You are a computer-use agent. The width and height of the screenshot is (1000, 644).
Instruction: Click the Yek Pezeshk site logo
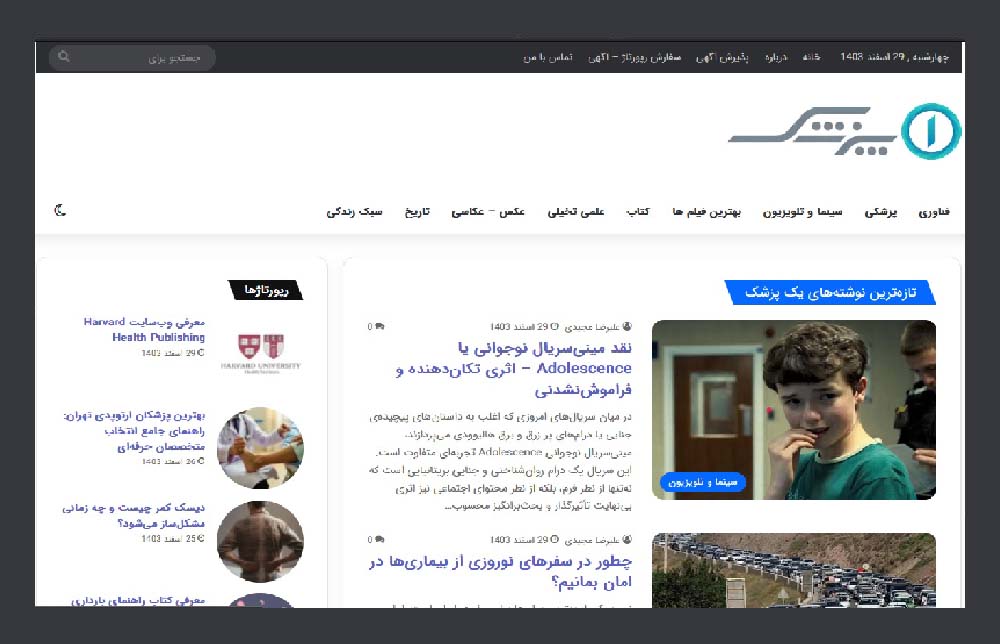tap(844, 131)
